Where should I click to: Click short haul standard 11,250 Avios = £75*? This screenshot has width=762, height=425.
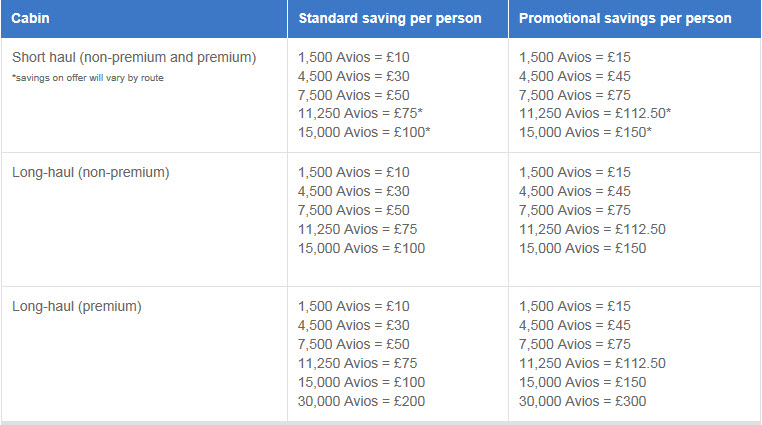tap(360, 113)
